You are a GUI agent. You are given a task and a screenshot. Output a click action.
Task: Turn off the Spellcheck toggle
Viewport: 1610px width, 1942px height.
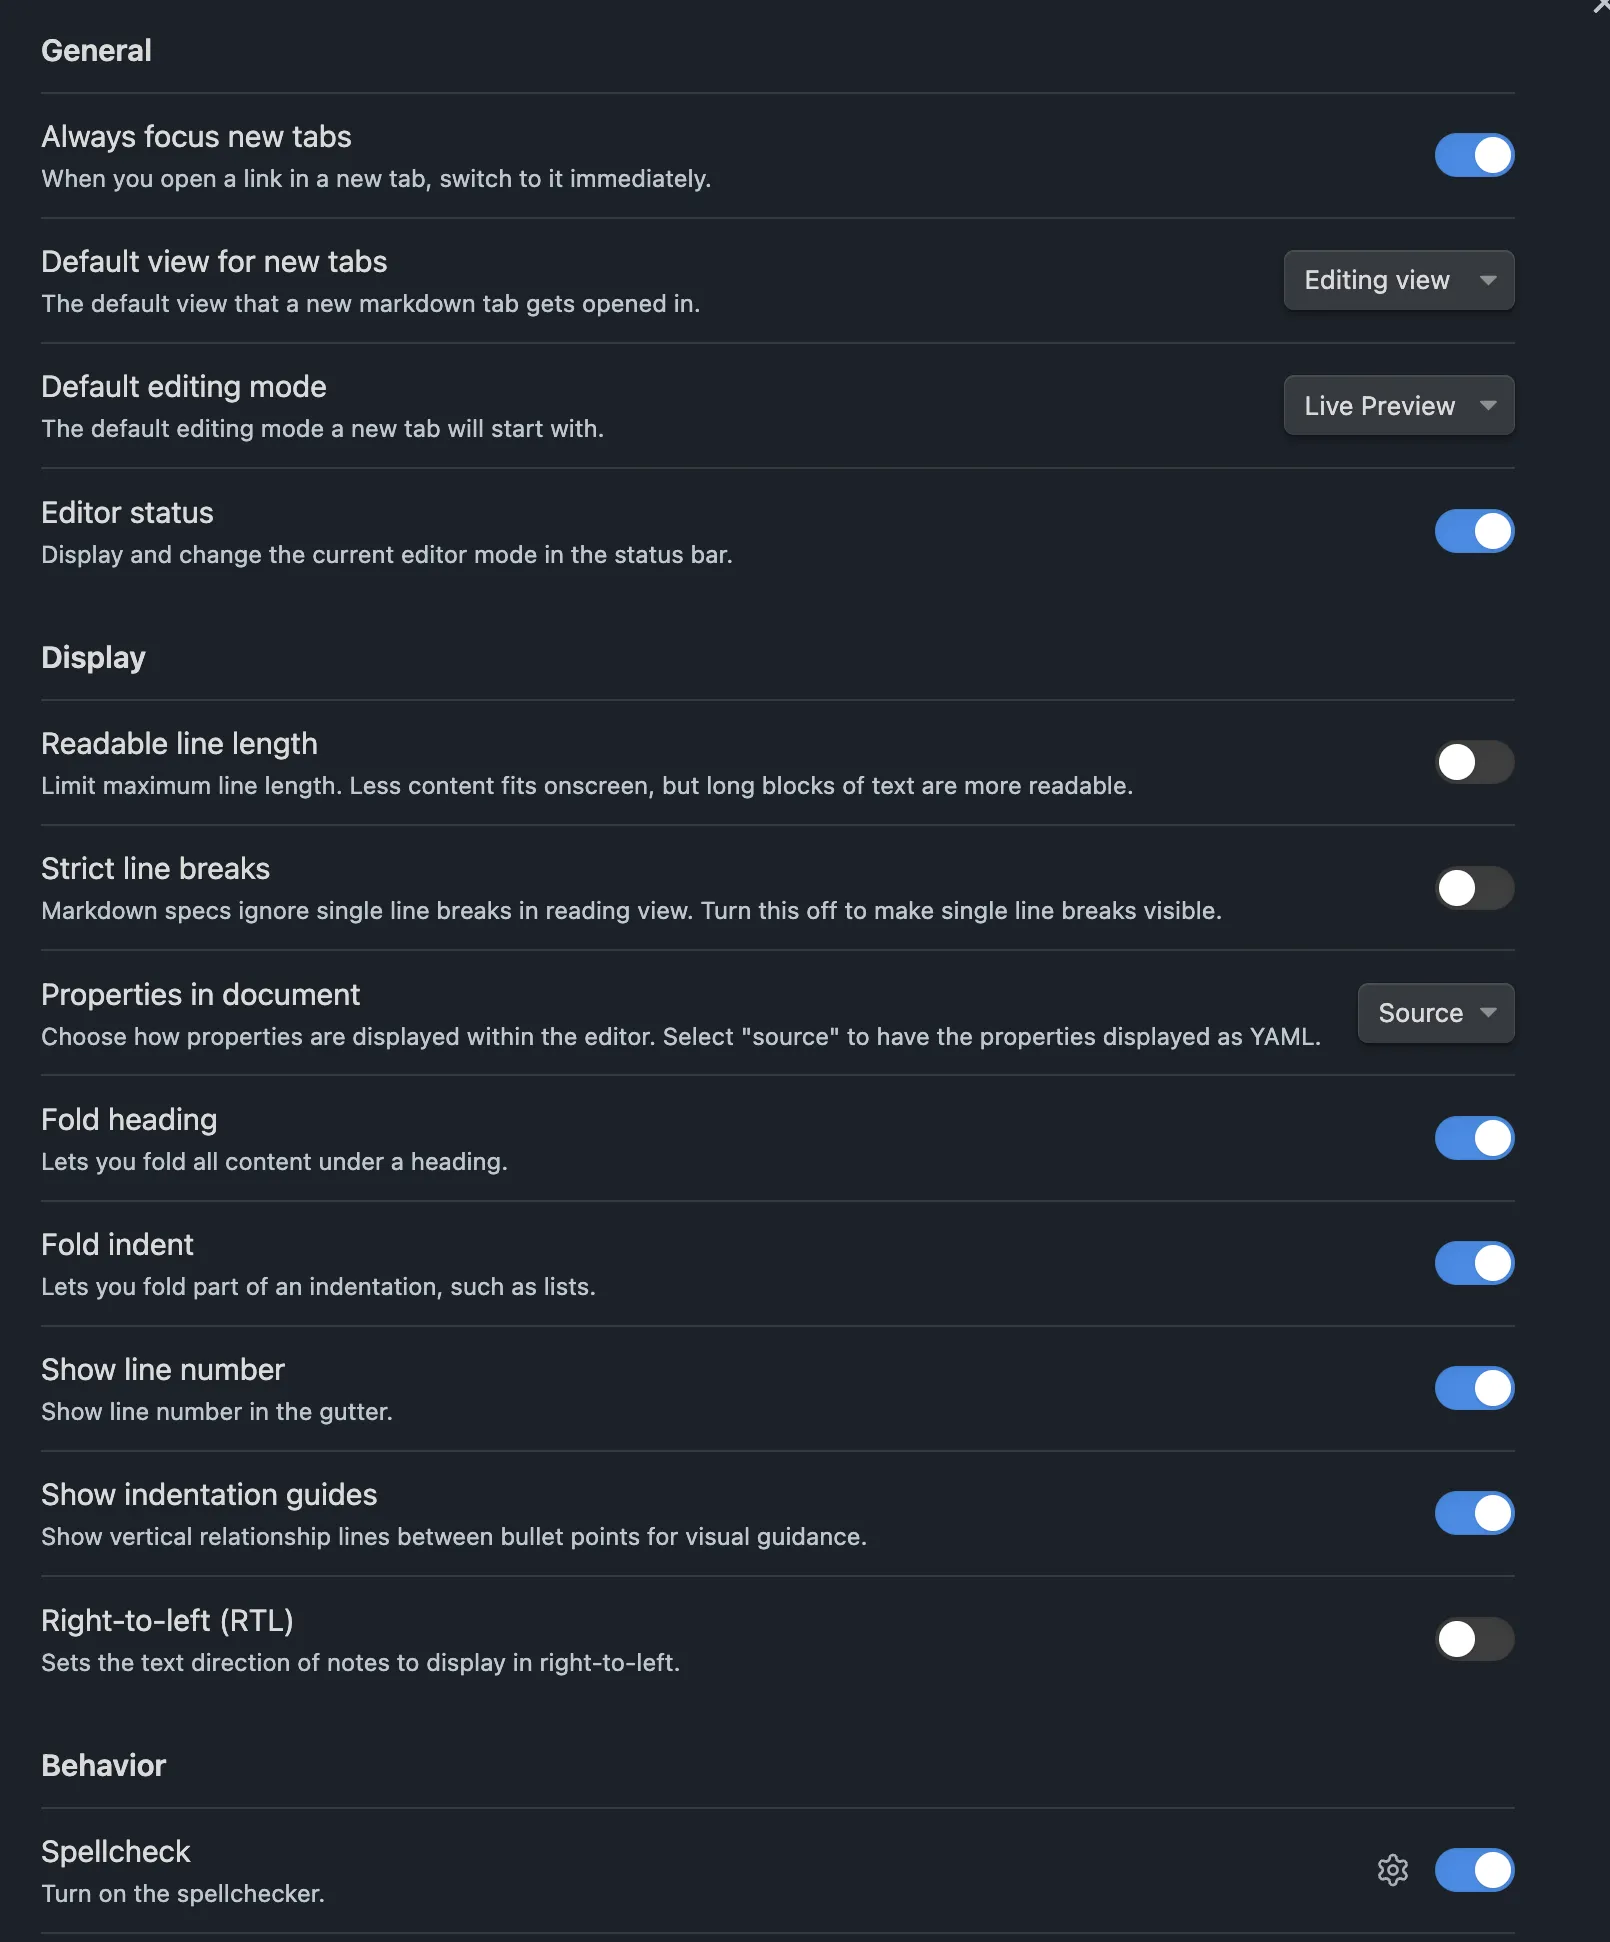(1474, 1870)
